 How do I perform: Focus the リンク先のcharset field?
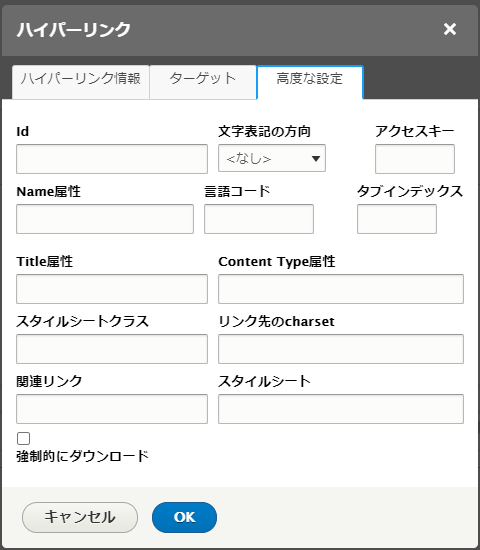341,349
